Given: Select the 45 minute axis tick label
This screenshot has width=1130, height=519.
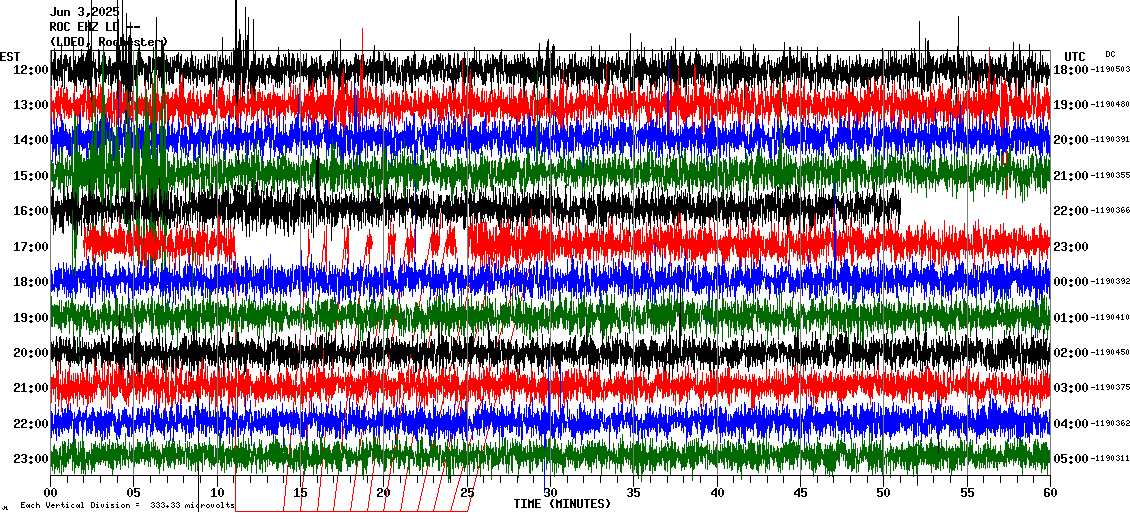Looking at the screenshot, I should [x=800, y=492].
